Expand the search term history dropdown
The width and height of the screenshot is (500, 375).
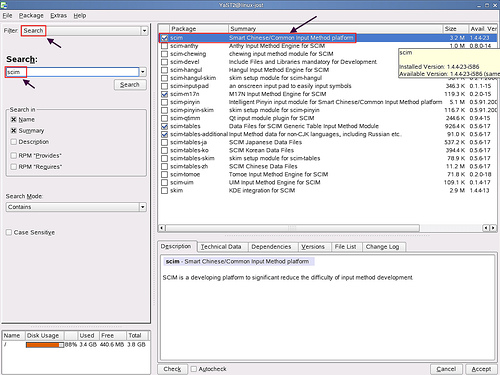click(143, 72)
